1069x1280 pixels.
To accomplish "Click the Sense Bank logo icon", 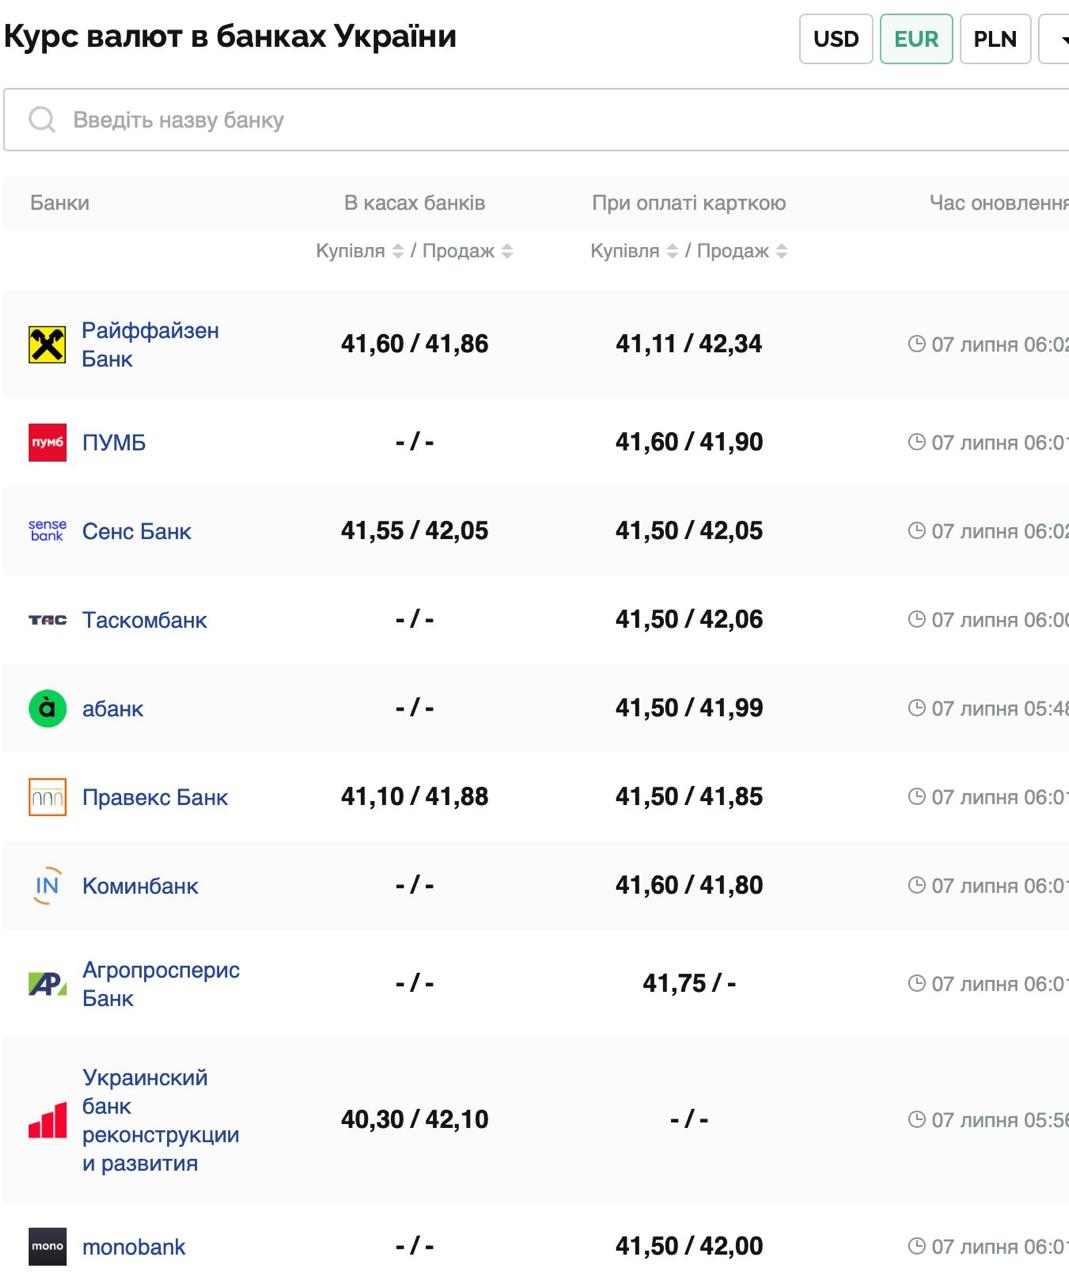I will coord(47,531).
